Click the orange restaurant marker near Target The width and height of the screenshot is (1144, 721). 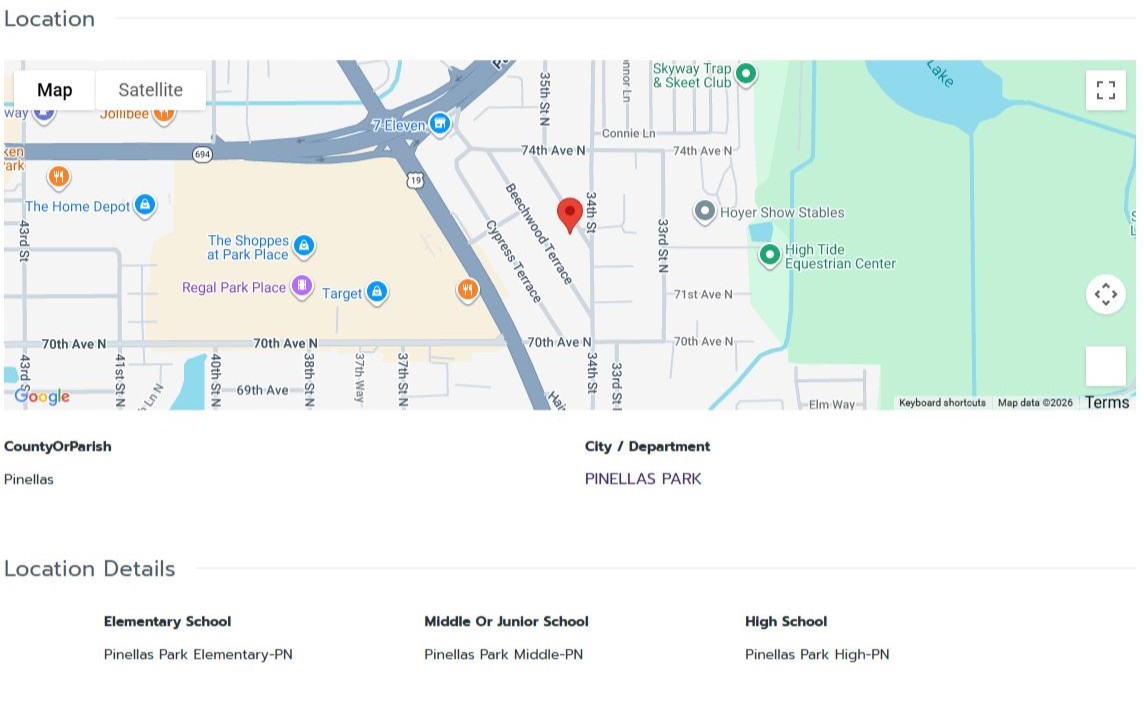coord(467,291)
